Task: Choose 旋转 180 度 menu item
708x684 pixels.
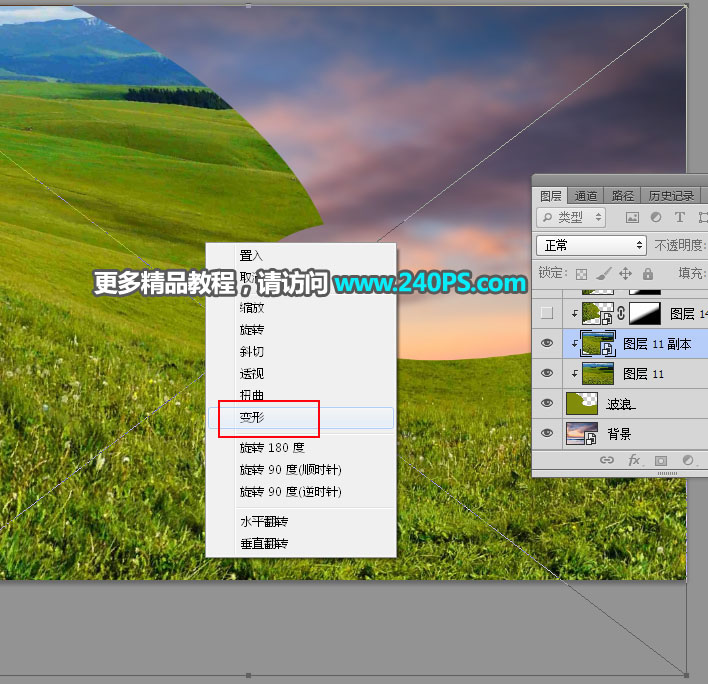Action: [x=301, y=448]
